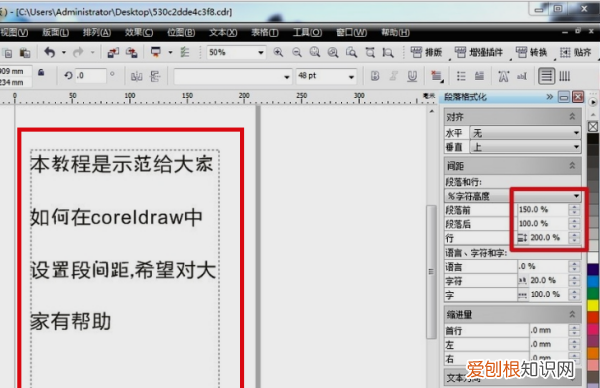Collapse the 对齐 section
Screen dimensions: 600x388
click(572, 116)
